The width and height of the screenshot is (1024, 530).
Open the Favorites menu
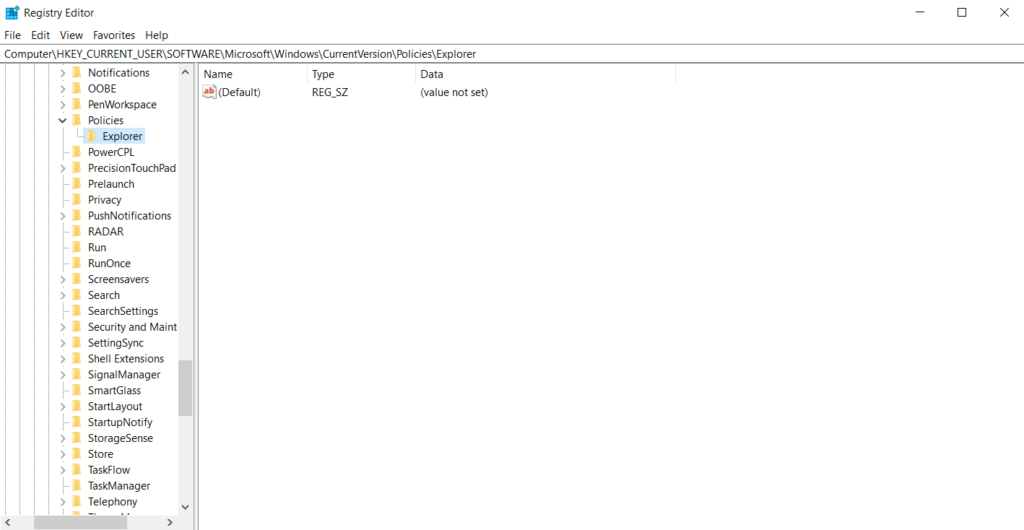click(x=114, y=35)
